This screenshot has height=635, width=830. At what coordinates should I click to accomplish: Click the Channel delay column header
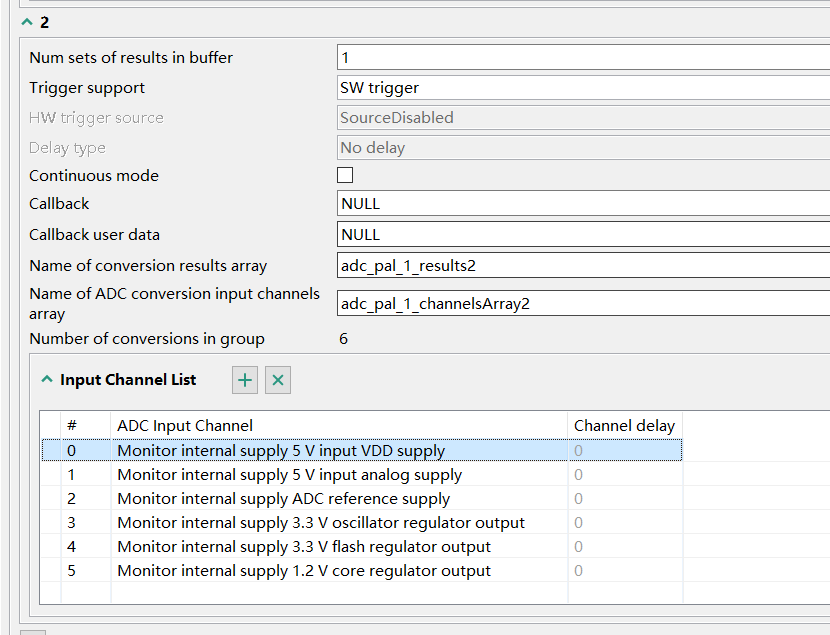[624, 426]
